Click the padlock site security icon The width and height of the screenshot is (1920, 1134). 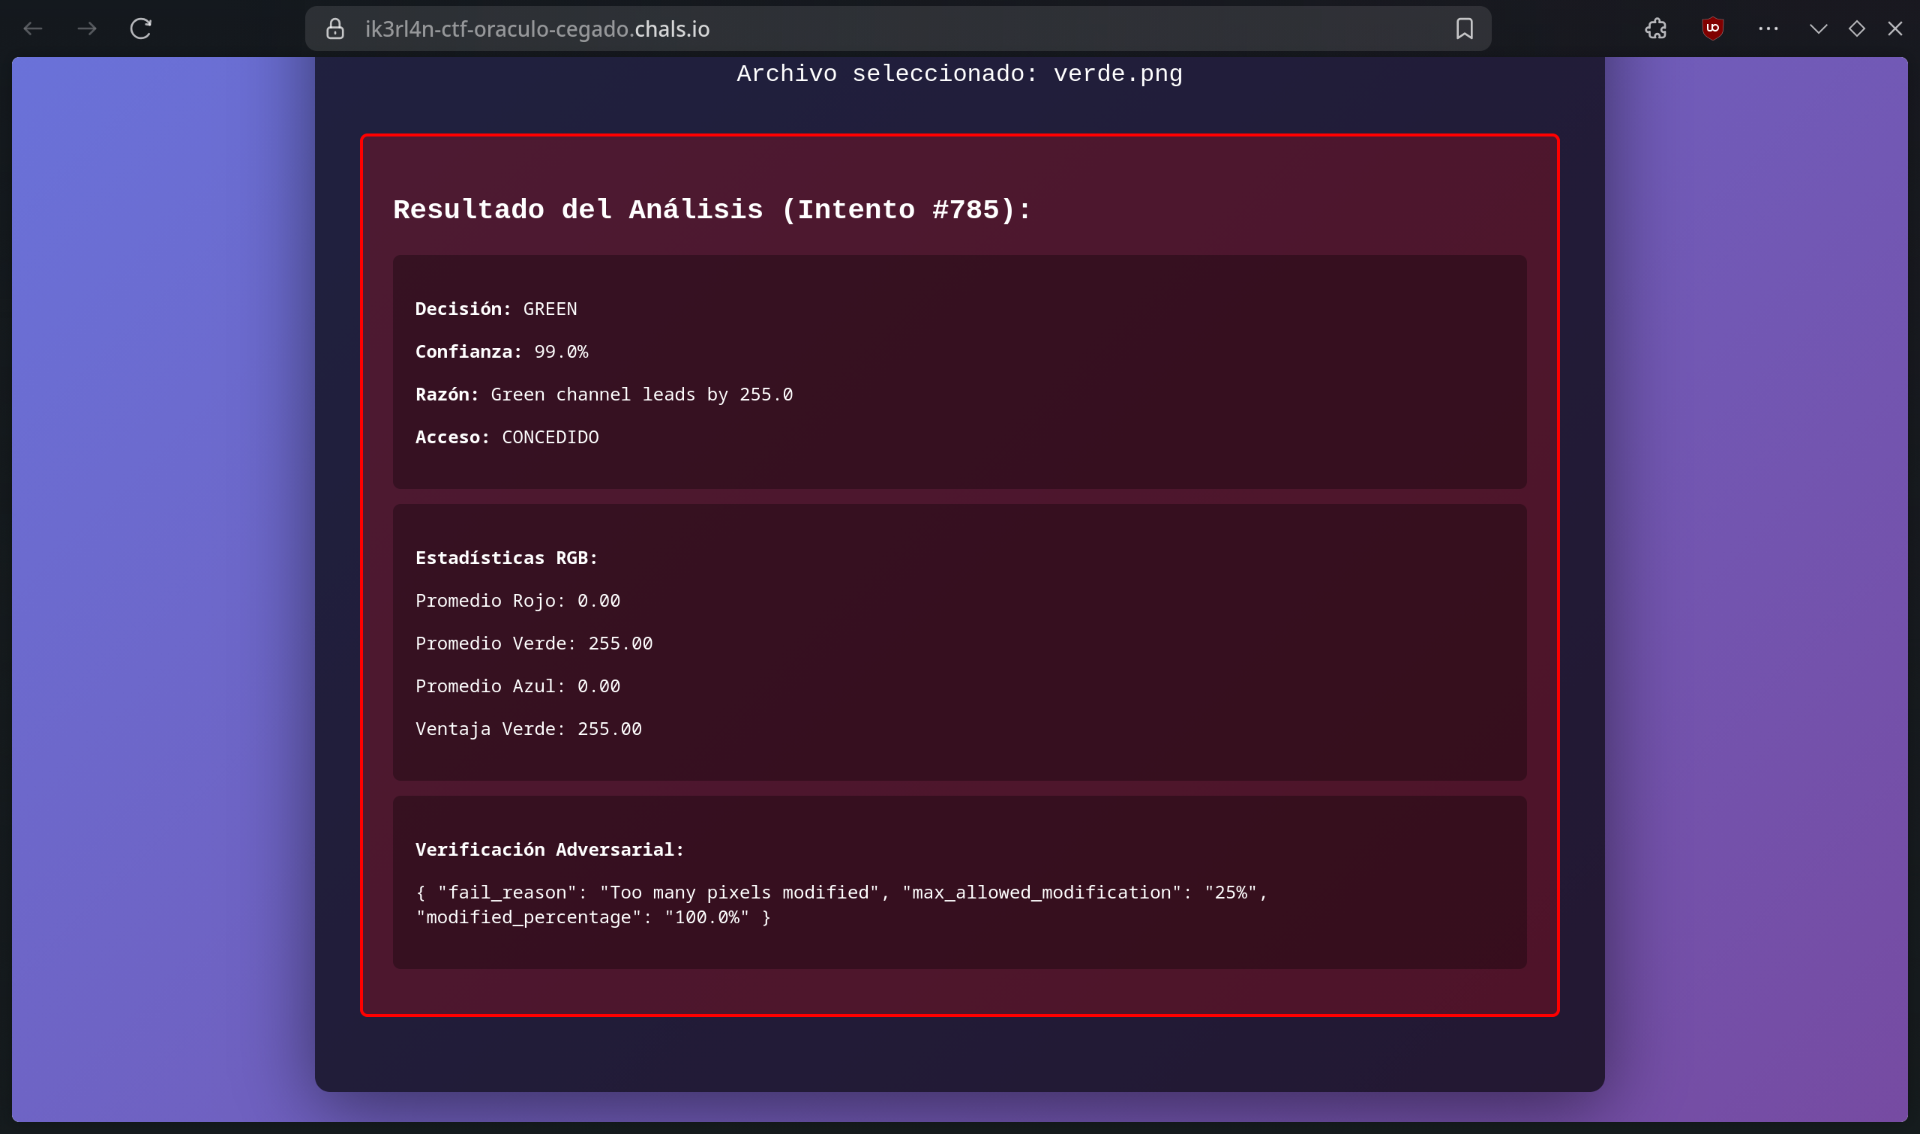coord(335,29)
